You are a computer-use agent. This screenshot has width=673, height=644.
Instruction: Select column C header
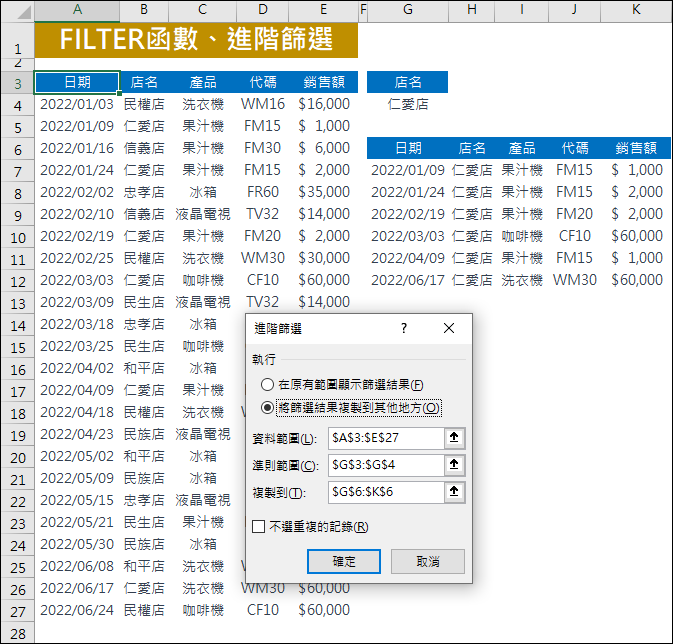pos(203,10)
